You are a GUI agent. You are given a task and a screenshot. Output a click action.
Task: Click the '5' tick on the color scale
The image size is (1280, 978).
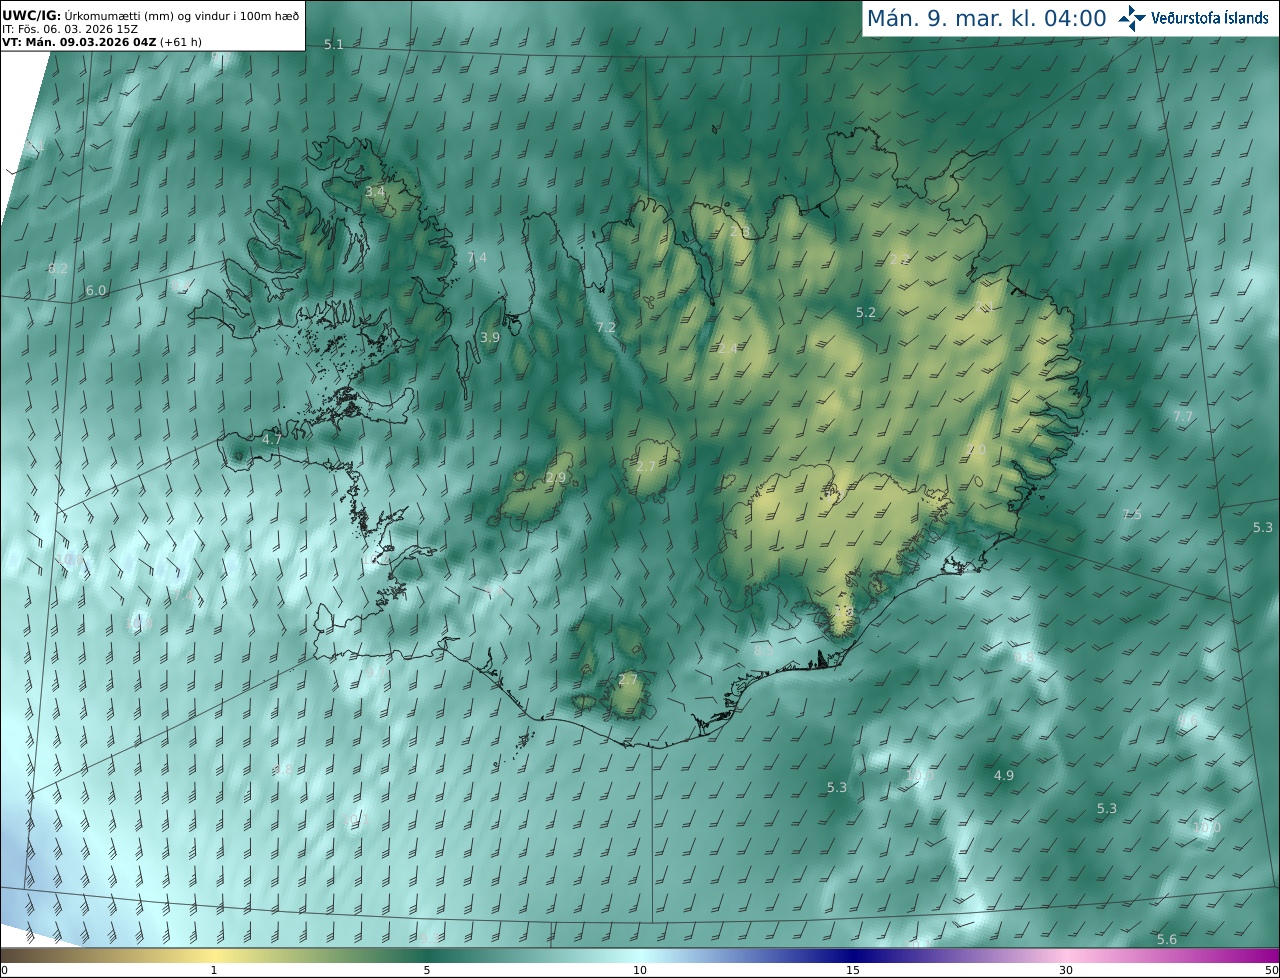427,970
